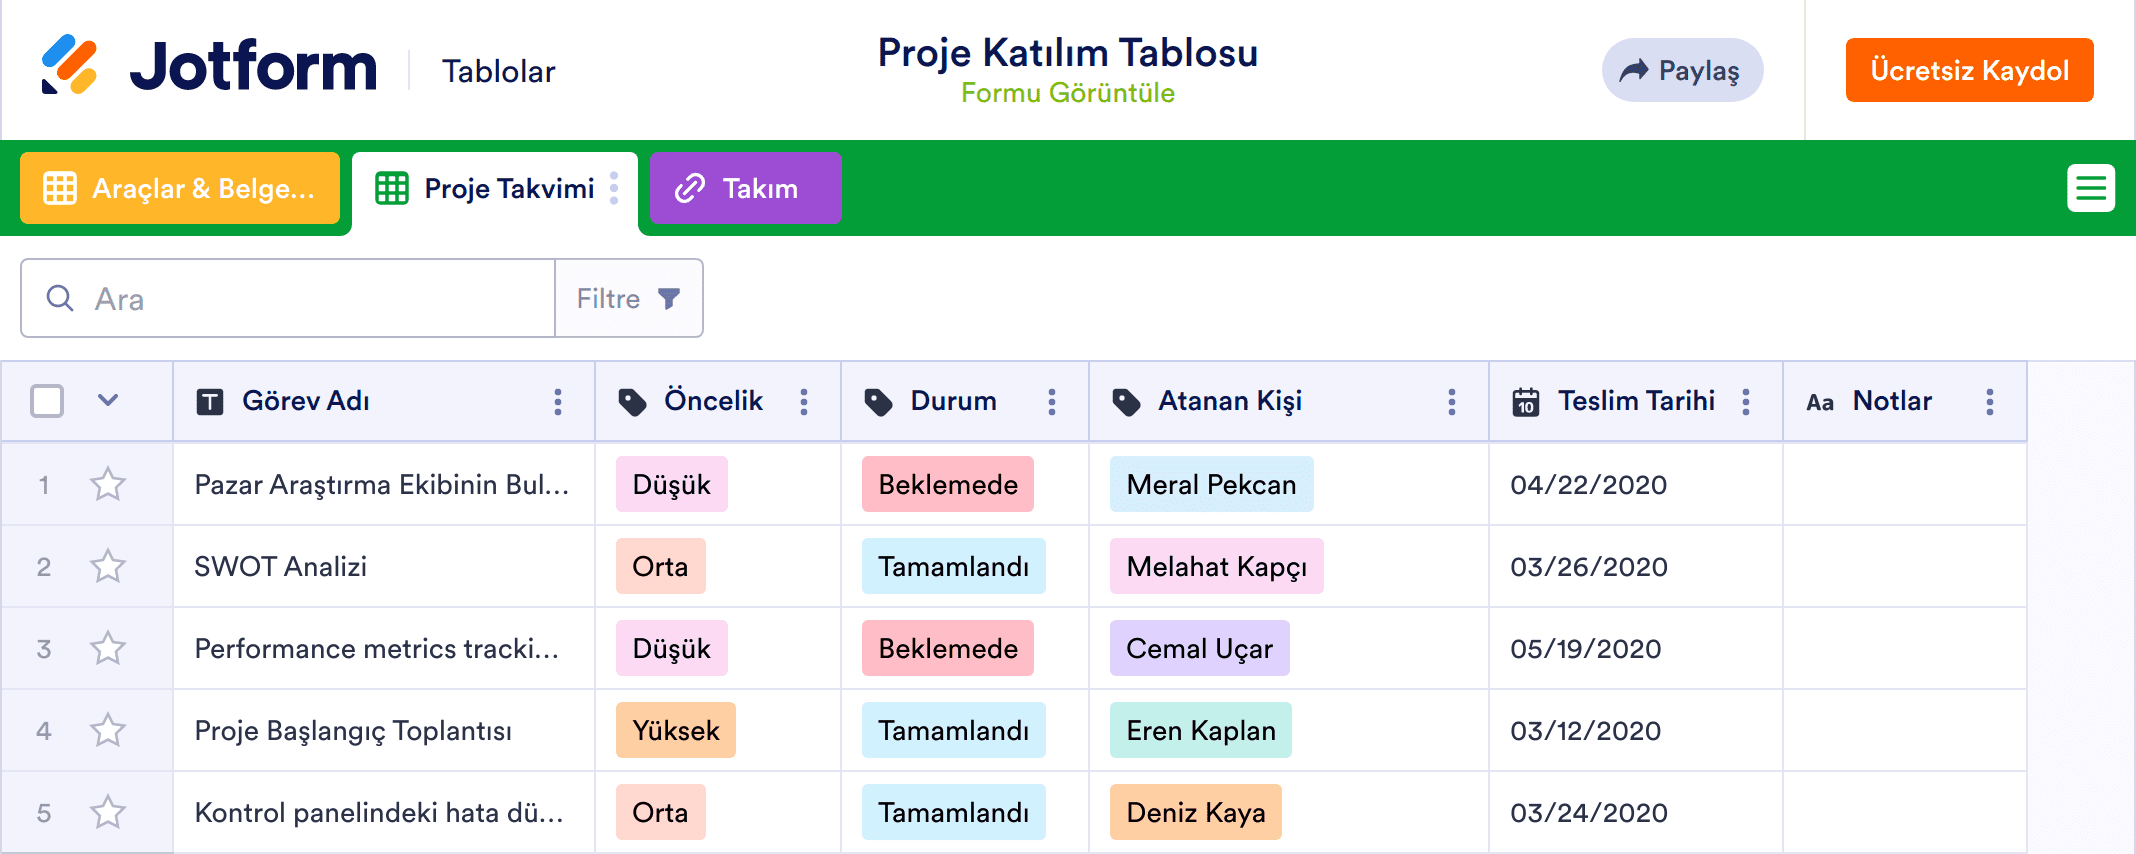Open Notlar column options menu
The width and height of the screenshot is (2136, 854).
pyautogui.click(x=1990, y=402)
